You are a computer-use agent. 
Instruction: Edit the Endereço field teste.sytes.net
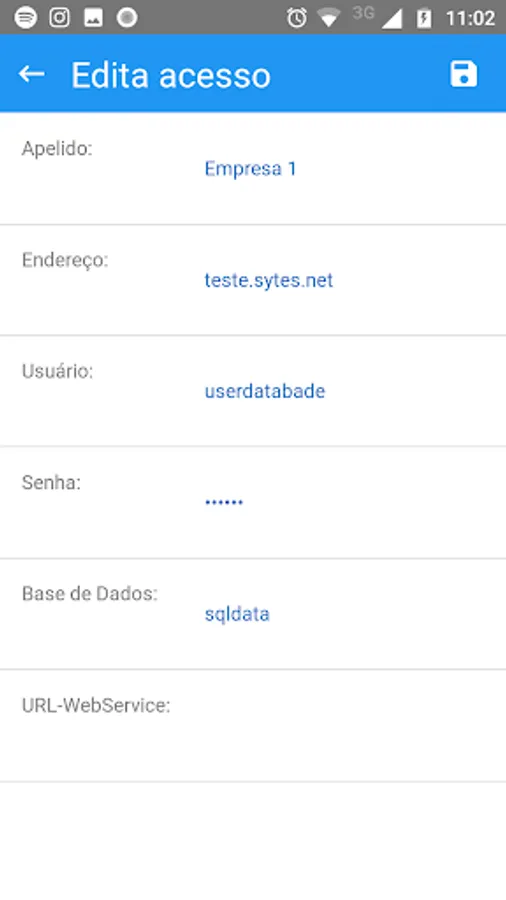point(344,280)
